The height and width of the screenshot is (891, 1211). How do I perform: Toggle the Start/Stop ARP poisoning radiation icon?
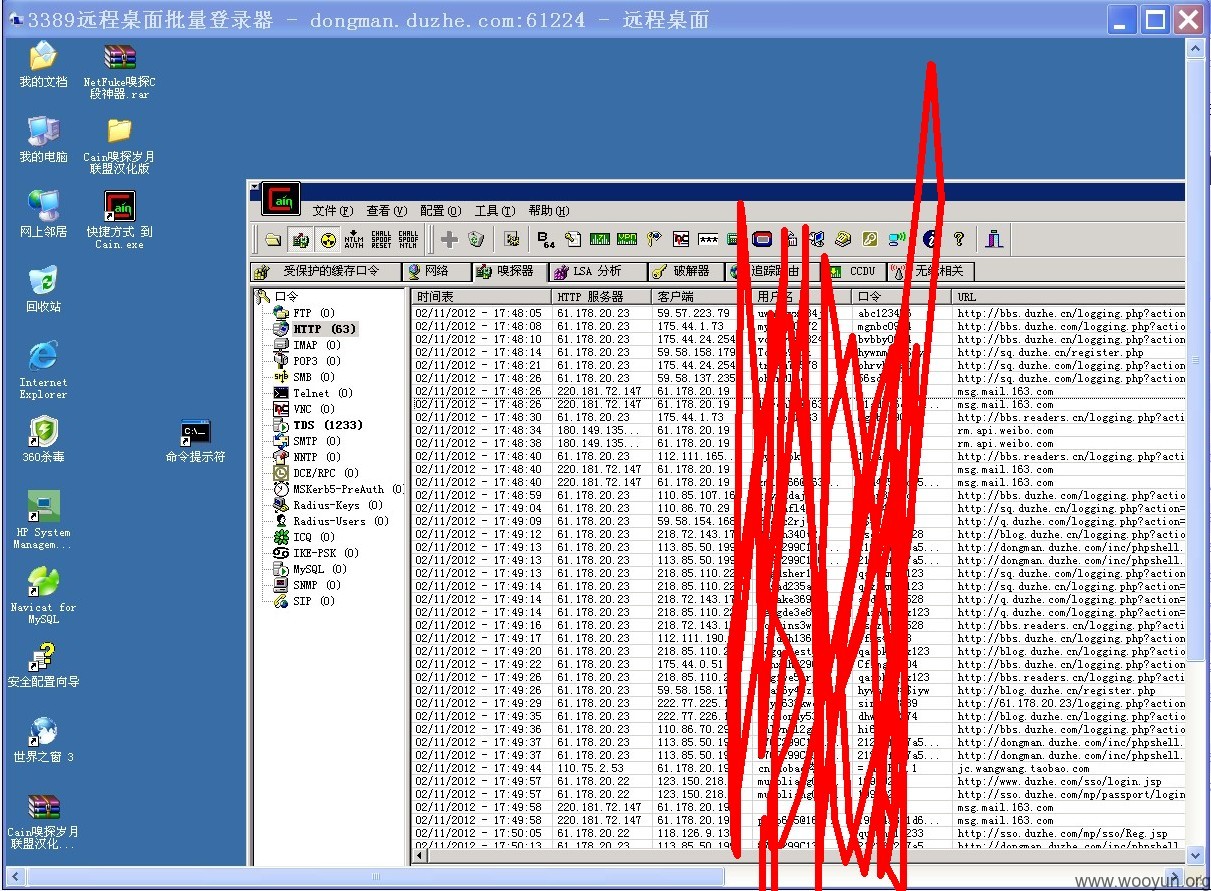pyautogui.click(x=327, y=239)
